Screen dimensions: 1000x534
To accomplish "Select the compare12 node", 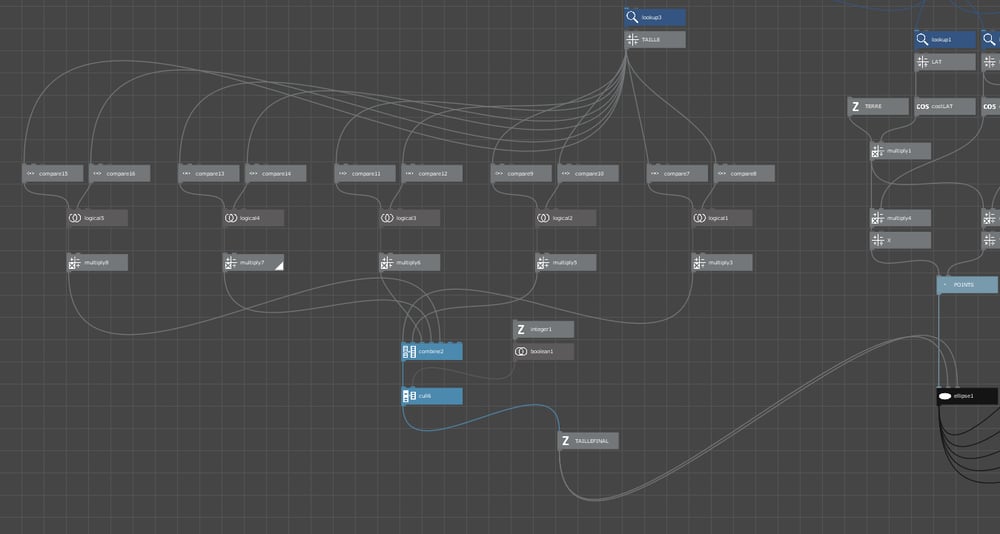I will pyautogui.click(x=432, y=174).
